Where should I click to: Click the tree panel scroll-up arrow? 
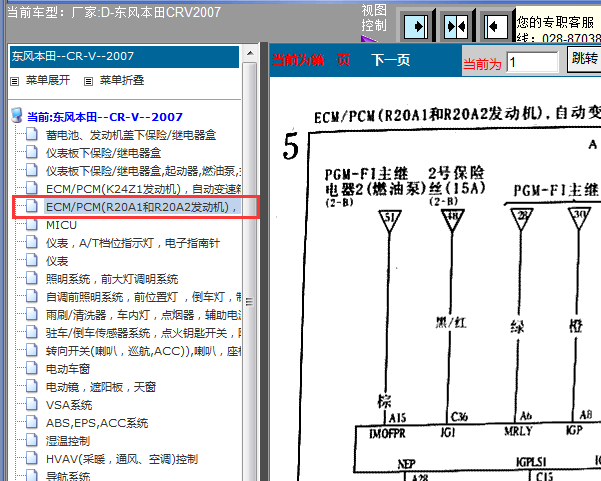[x=250, y=53]
